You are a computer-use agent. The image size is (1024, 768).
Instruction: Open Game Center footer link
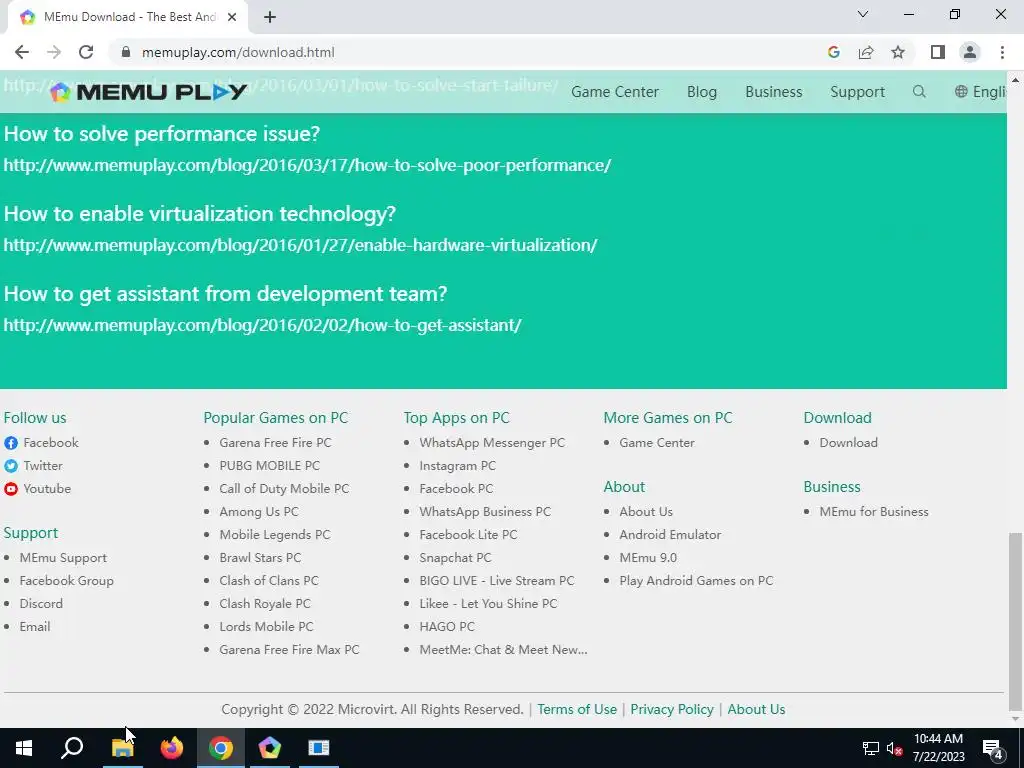point(656,443)
